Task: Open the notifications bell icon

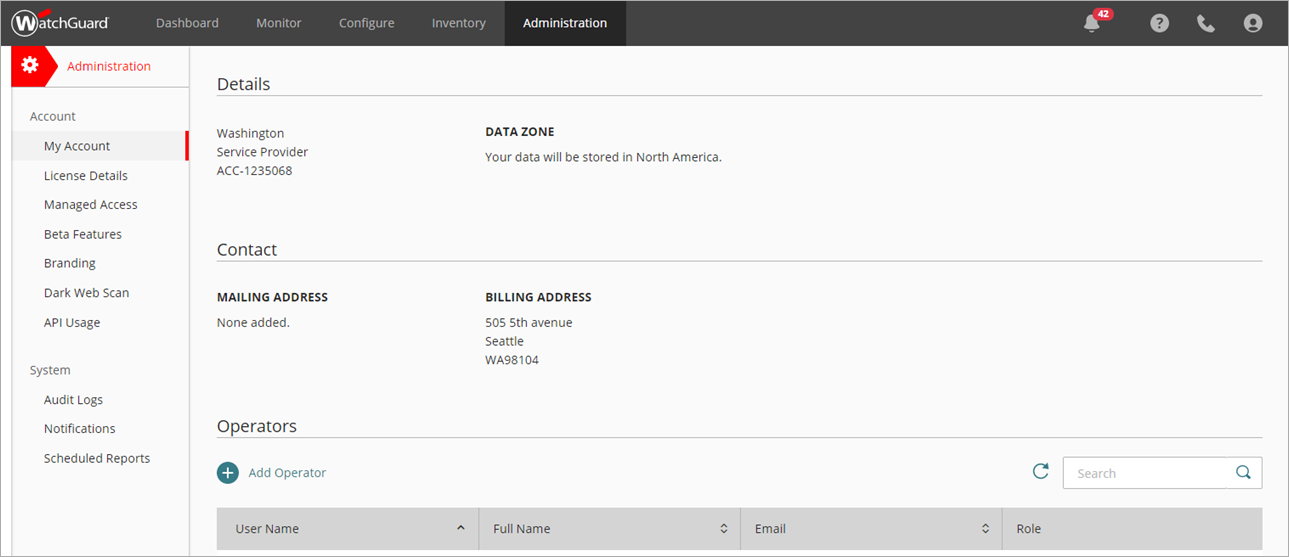Action: (x=1091, y=23)
